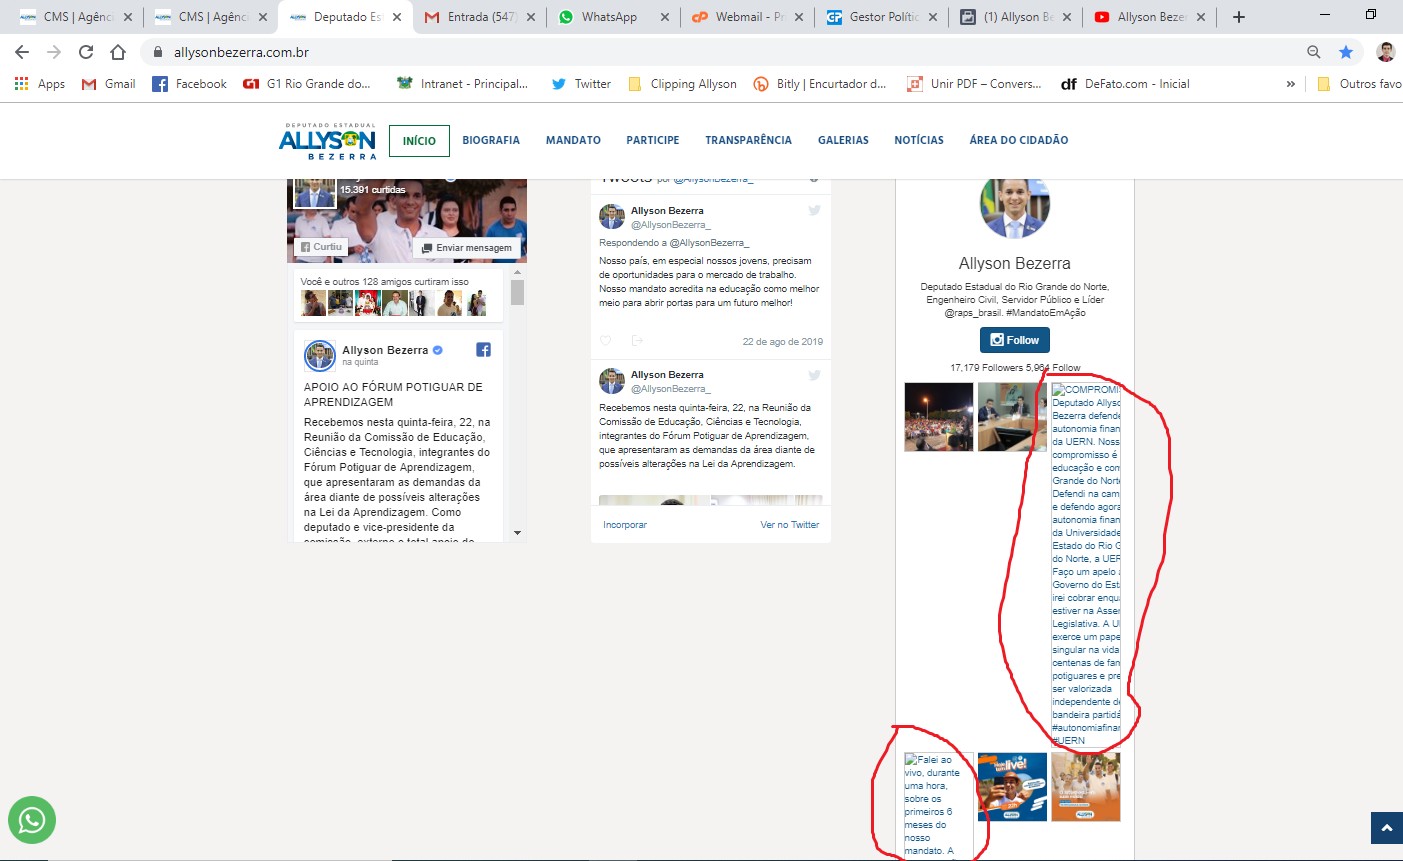1403x861 pixels.
Task: Open the night crowd Instagram thumbnail
Action: coord(939,417)
